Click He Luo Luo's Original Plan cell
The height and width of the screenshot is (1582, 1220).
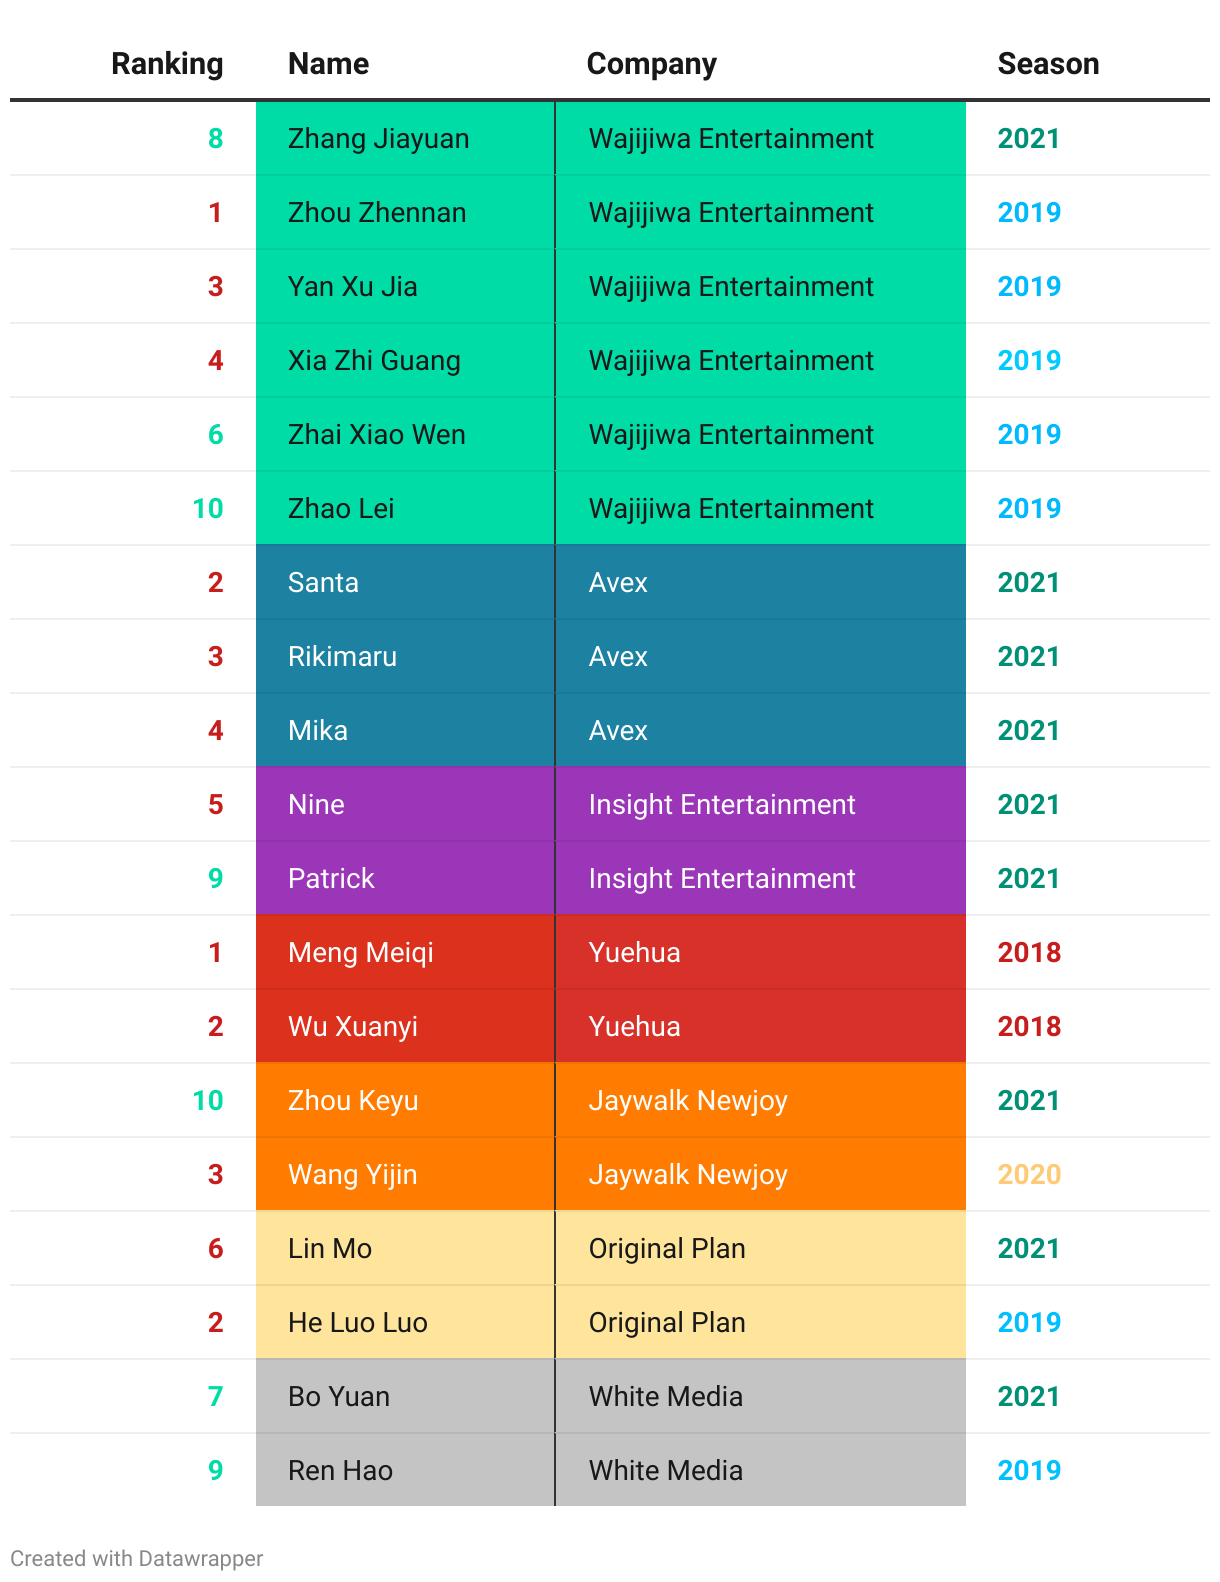point(666,1323)
